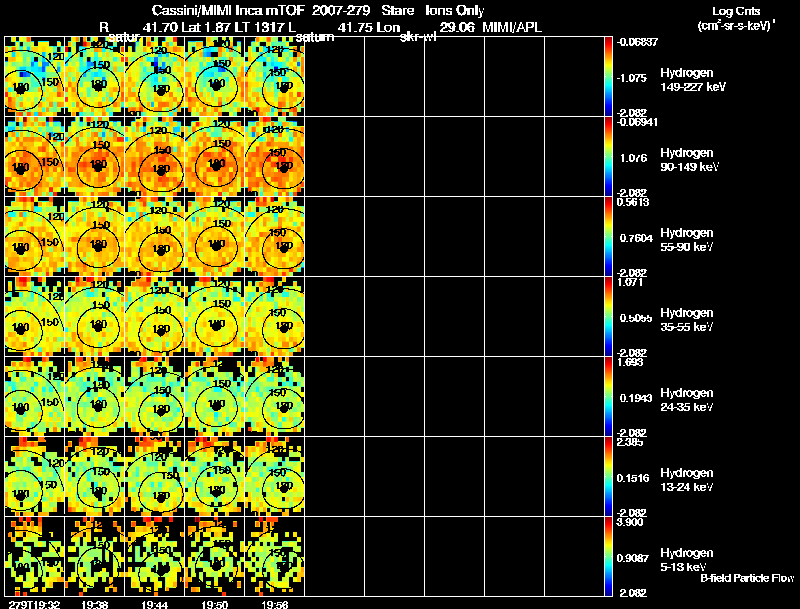
Task: Open the 5-13 keV hydrogen image at 19:32
Action: pyautogui.click(x=35, y=556)
